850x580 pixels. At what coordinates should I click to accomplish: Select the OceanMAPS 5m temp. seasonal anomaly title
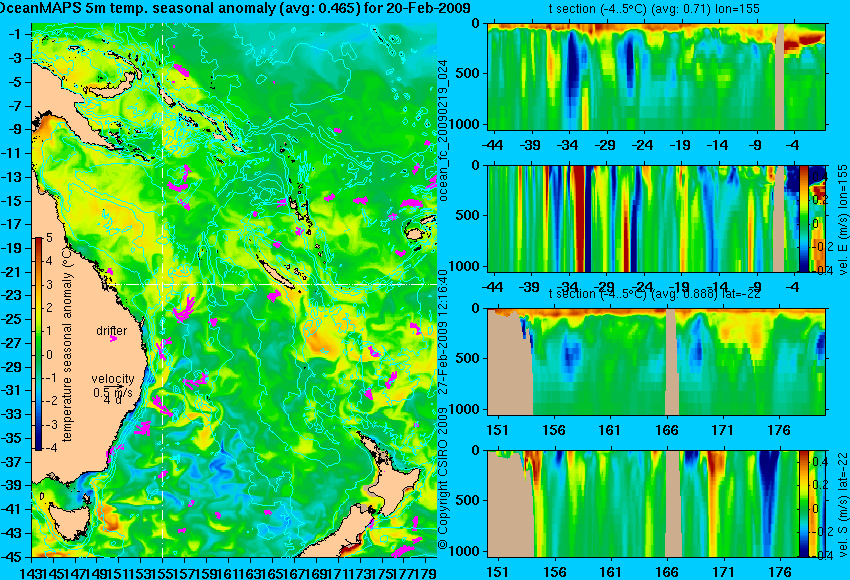[x=235, y=8]
